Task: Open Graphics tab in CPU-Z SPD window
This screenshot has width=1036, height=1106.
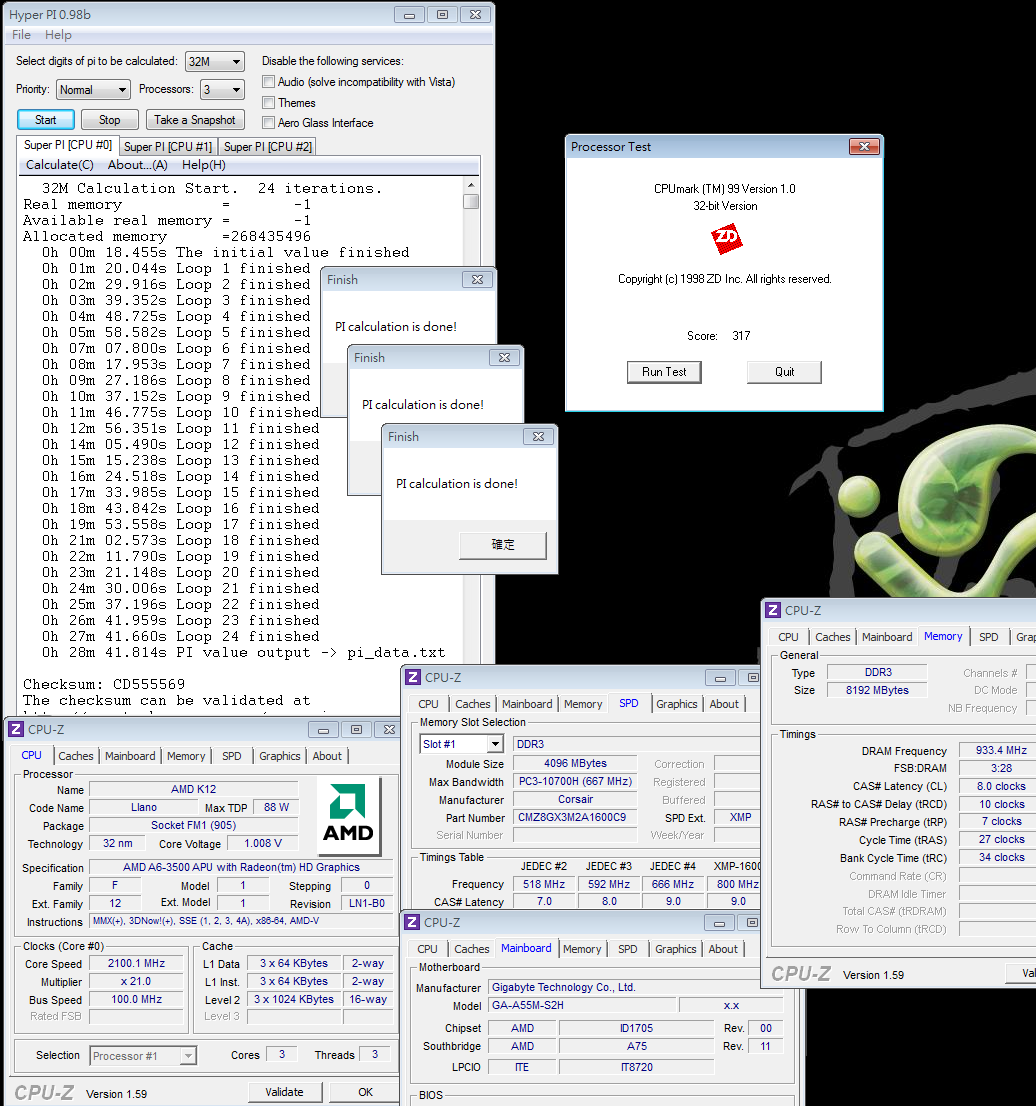Action: click(x=676, y=704)
